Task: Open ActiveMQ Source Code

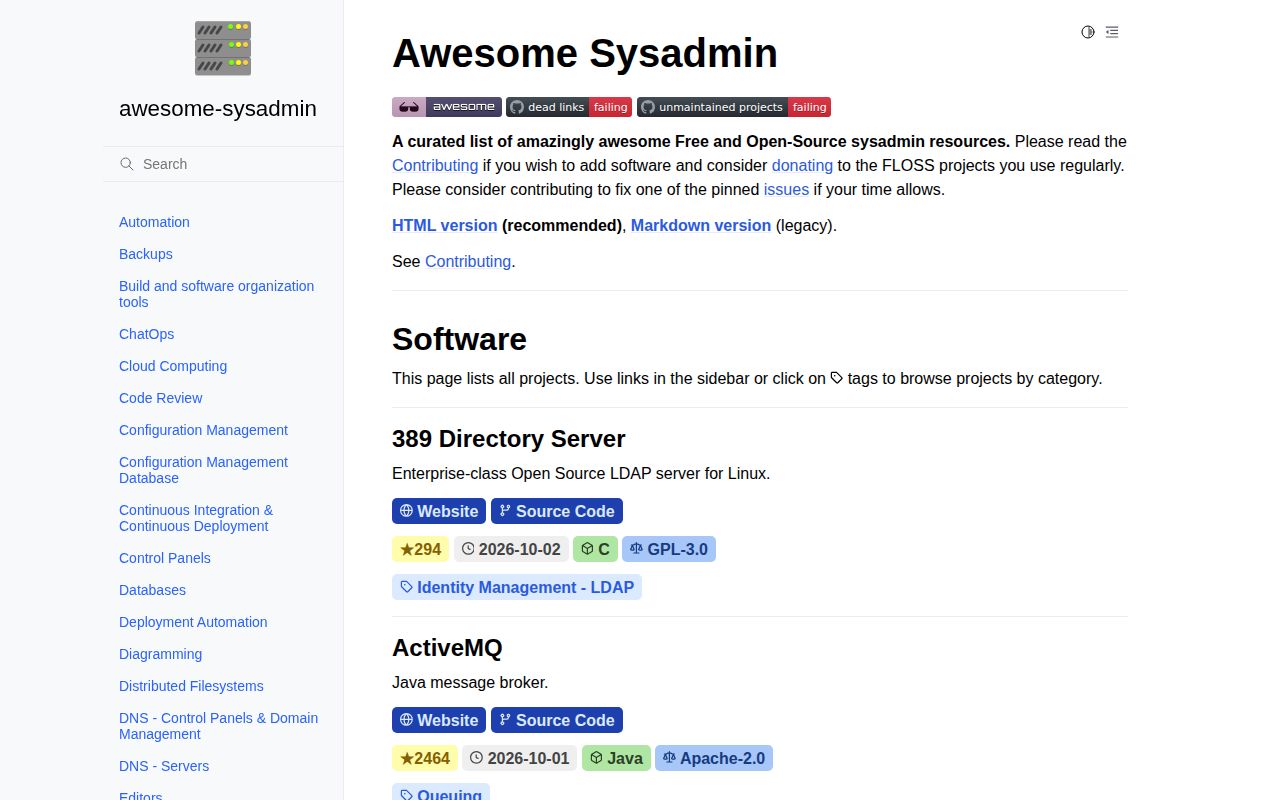Action: coord(557,720)
